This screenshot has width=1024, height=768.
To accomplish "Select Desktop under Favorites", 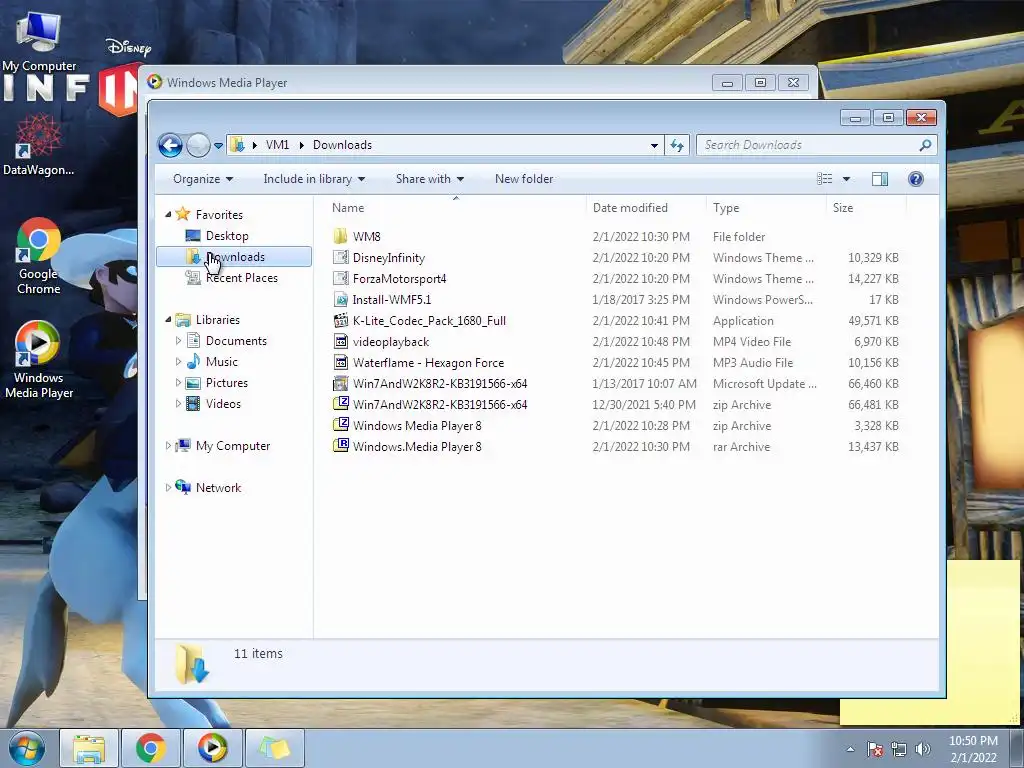I will (x=227, y=236).
